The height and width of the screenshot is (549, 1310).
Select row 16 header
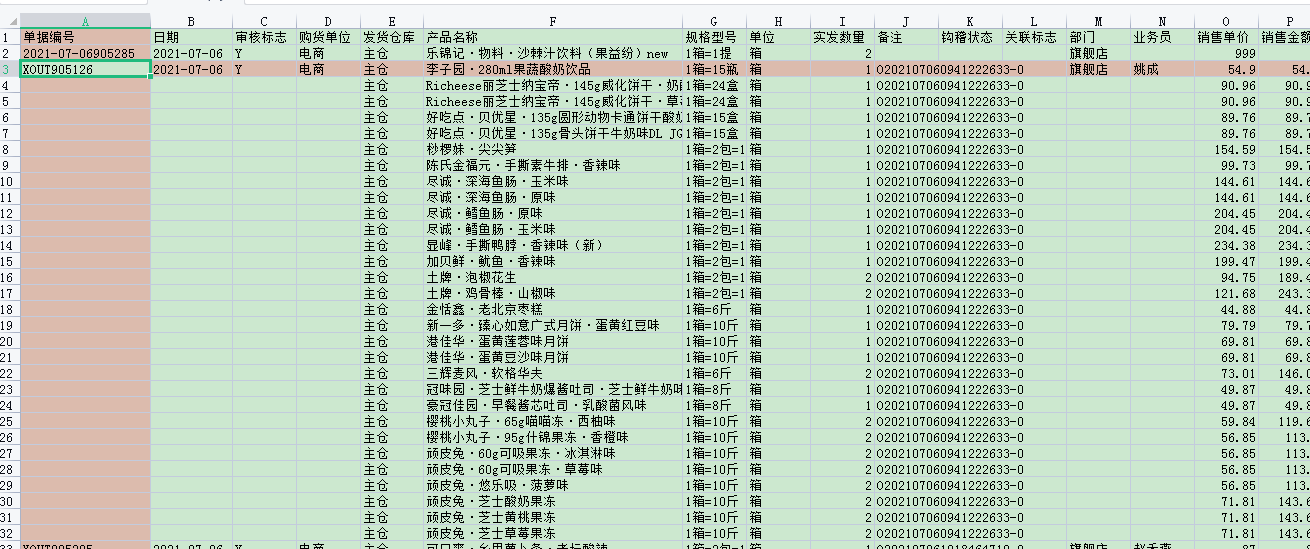[x=10, y=277]
